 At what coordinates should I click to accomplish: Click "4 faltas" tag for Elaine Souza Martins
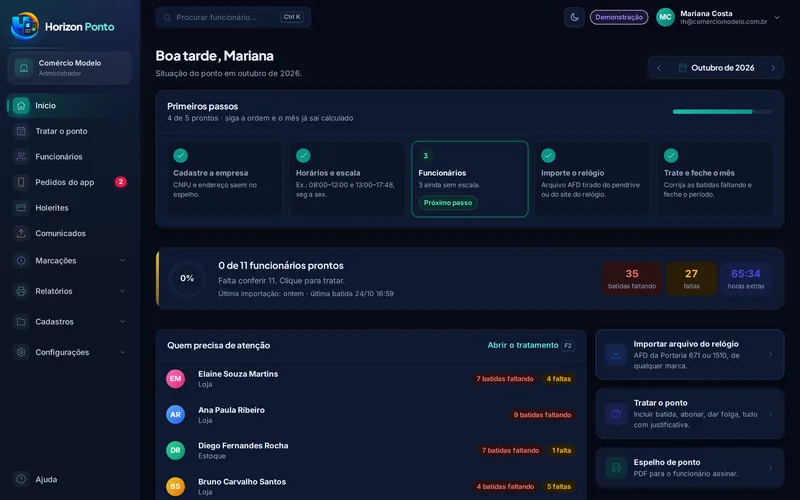(x=559, y=379)
